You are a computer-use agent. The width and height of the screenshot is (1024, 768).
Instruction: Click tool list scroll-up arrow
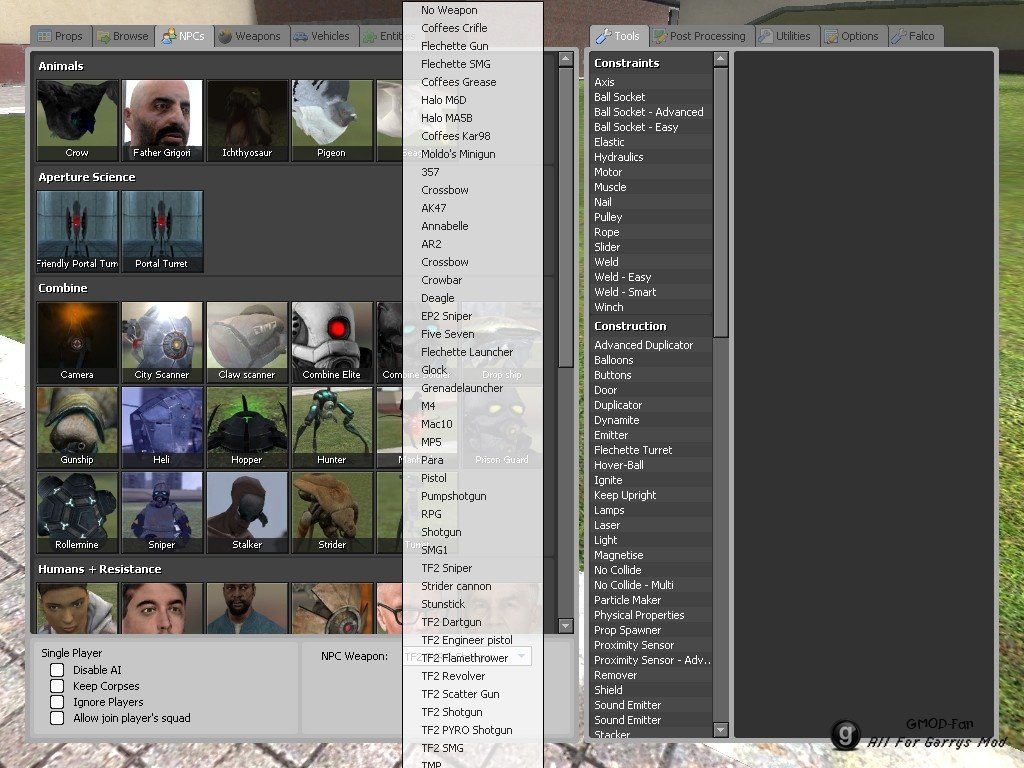[720, 59]
